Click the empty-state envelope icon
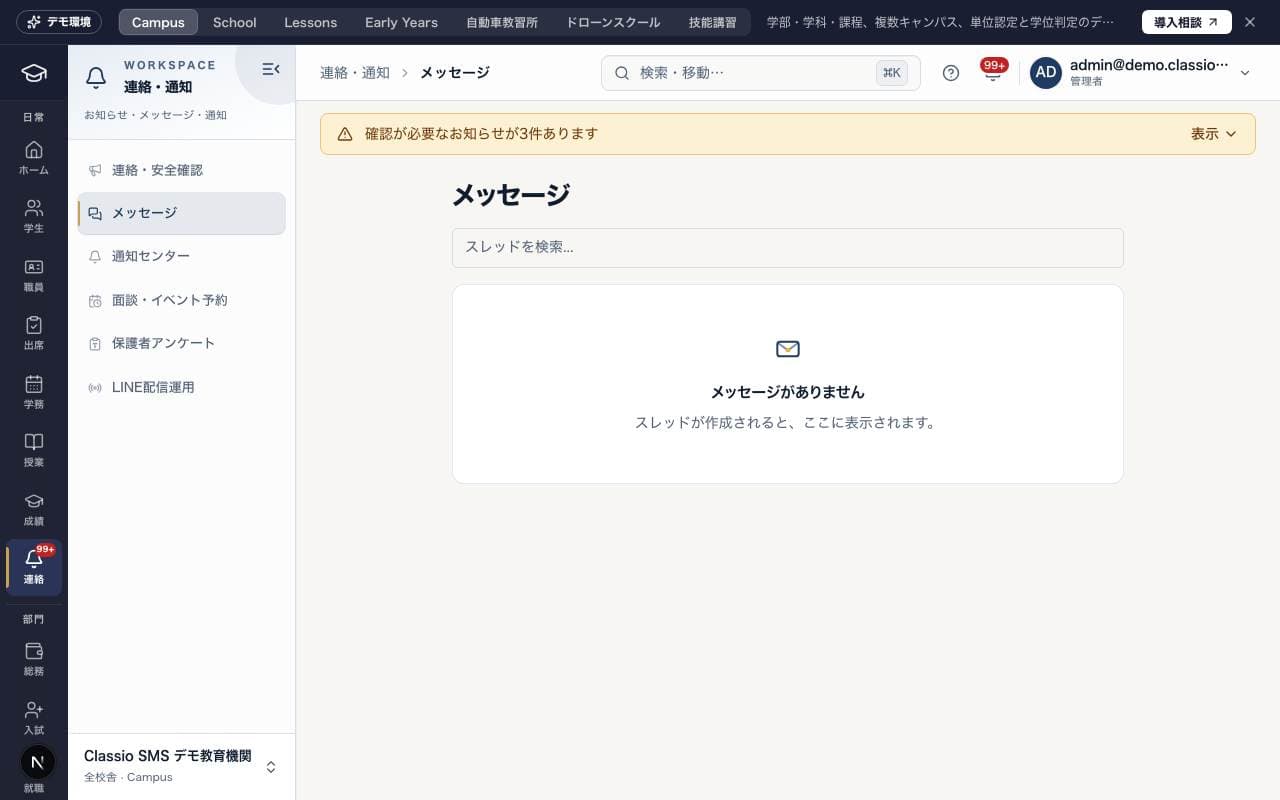 [788, 349]
